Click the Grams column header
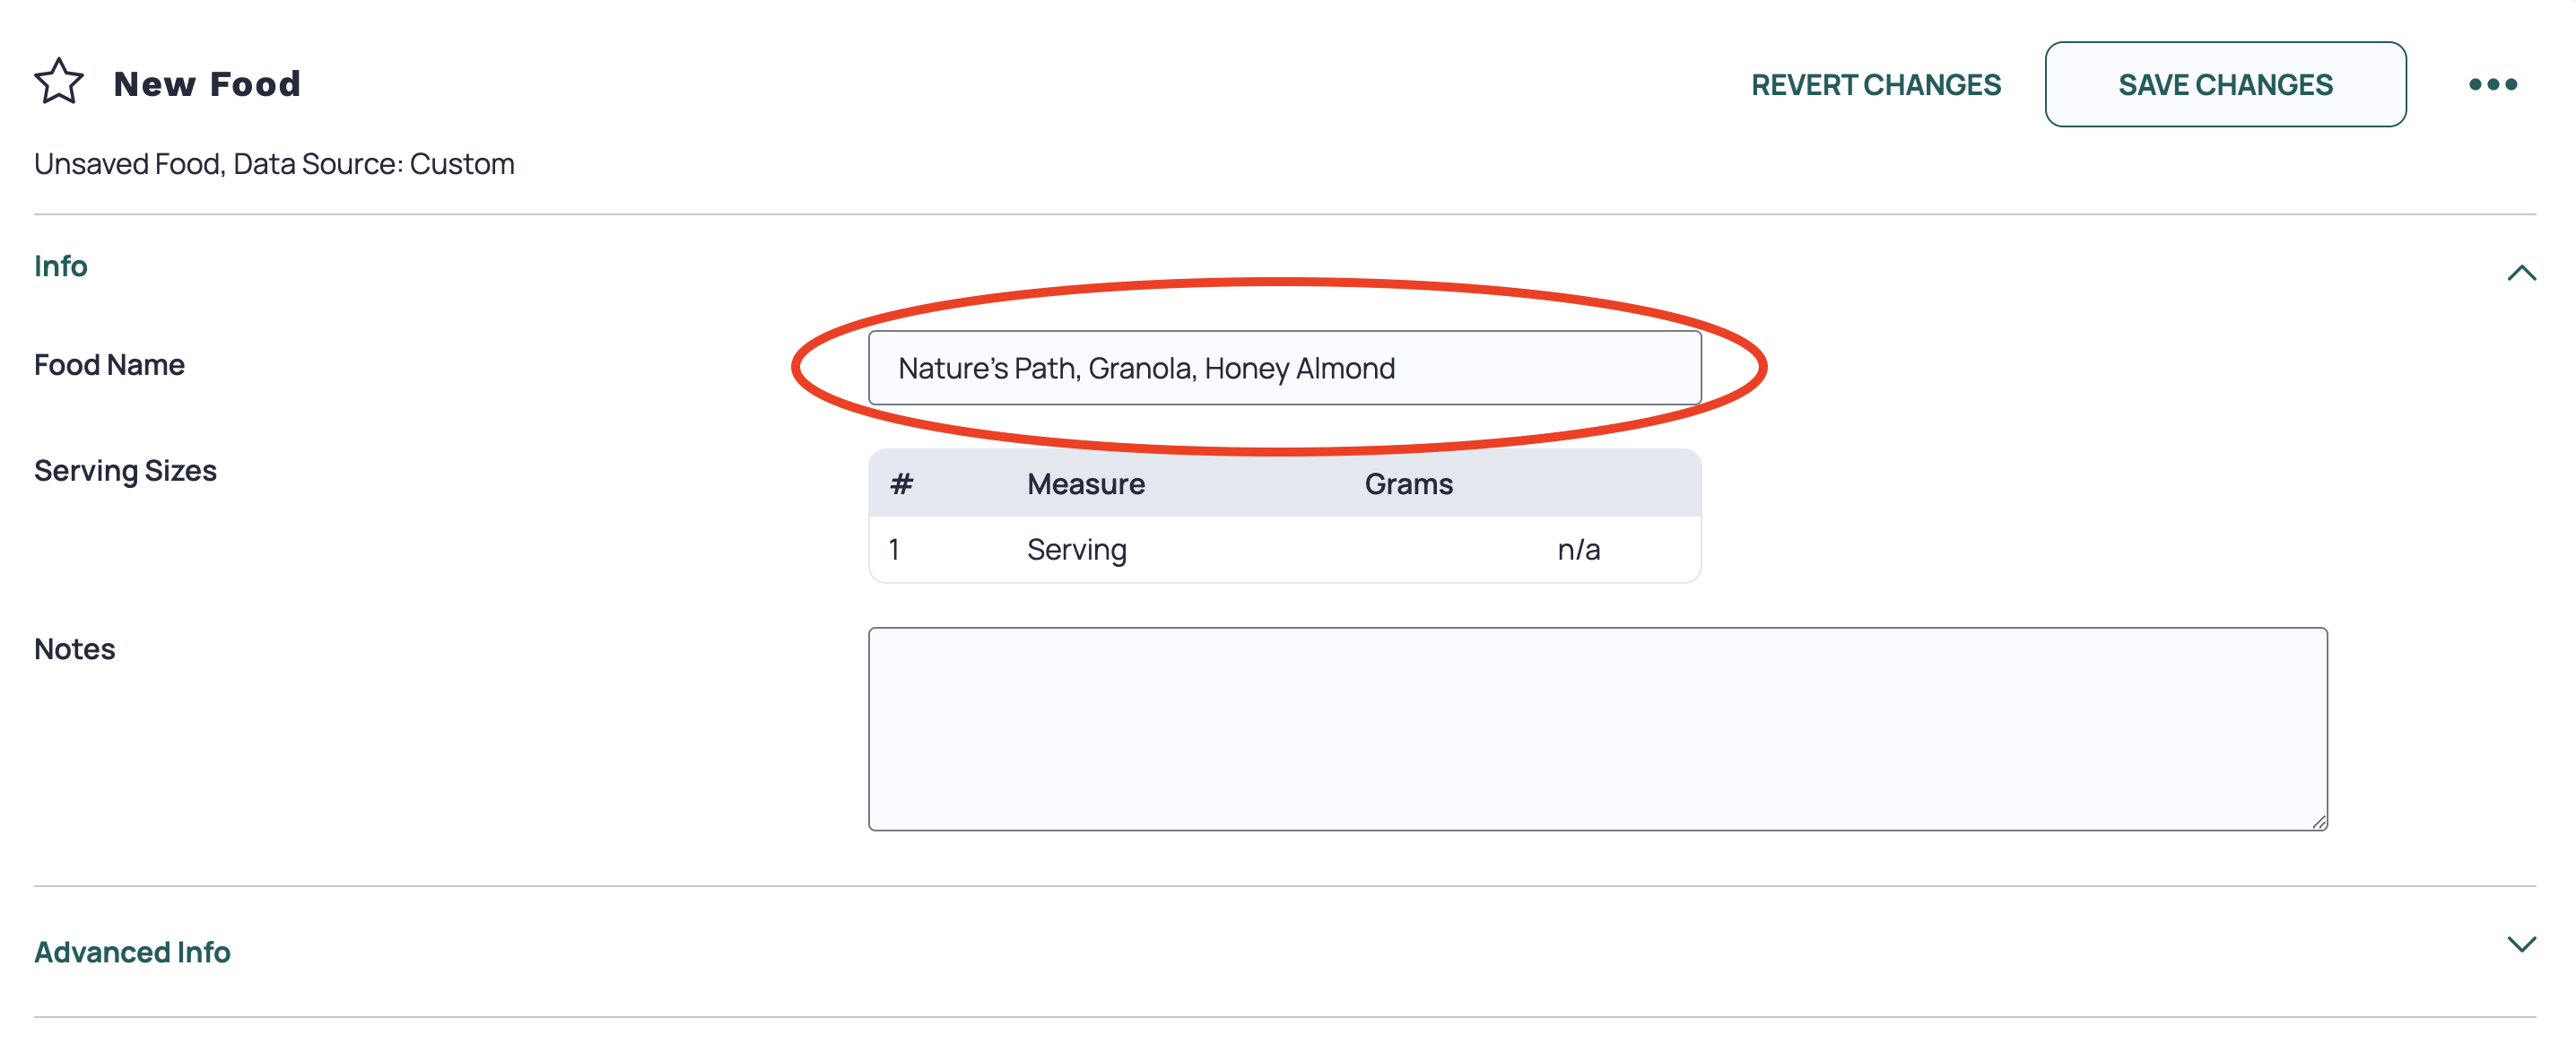2576x1044 pixels. point(1408,484)
